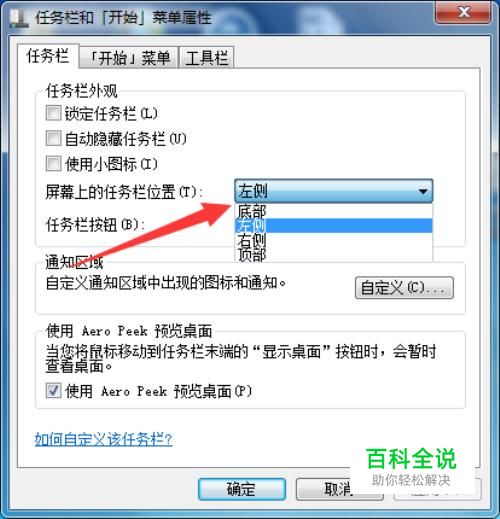Open the 左侧 position combo box
The width and height of the screenshot is (500, 519).
334,191
